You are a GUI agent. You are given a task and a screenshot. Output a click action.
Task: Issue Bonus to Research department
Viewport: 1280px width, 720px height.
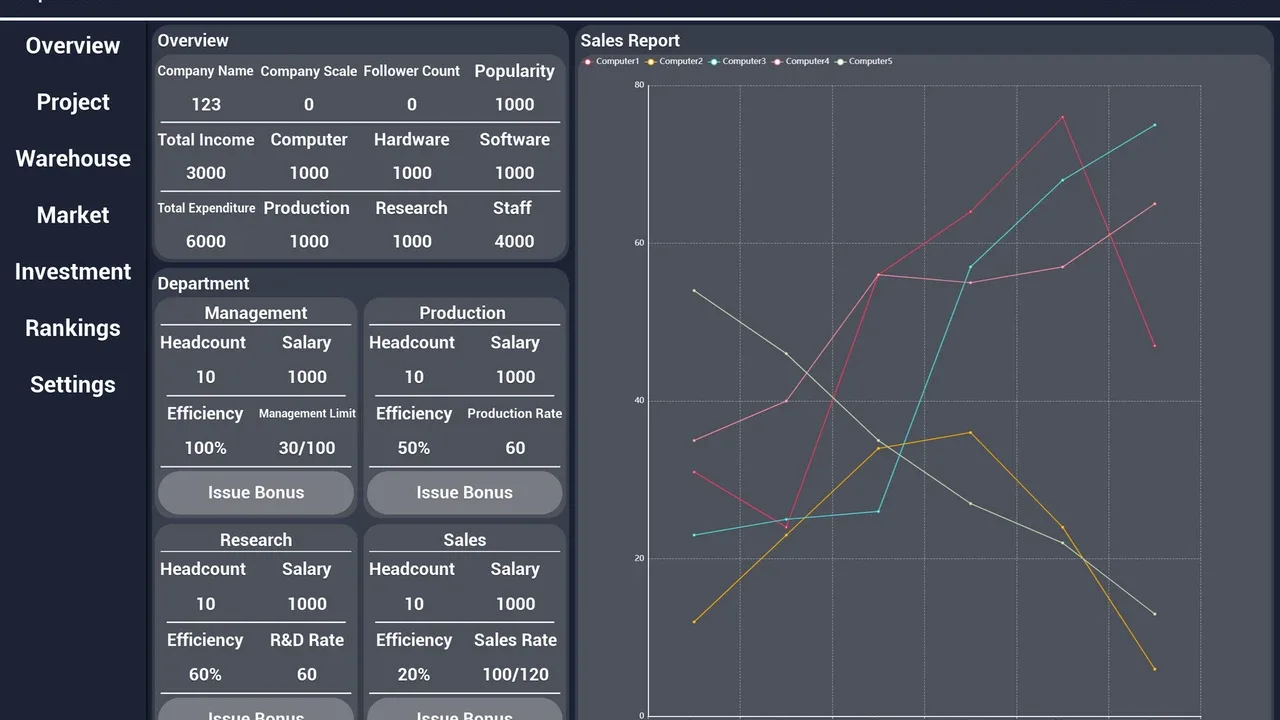click(x=256, y=709)
